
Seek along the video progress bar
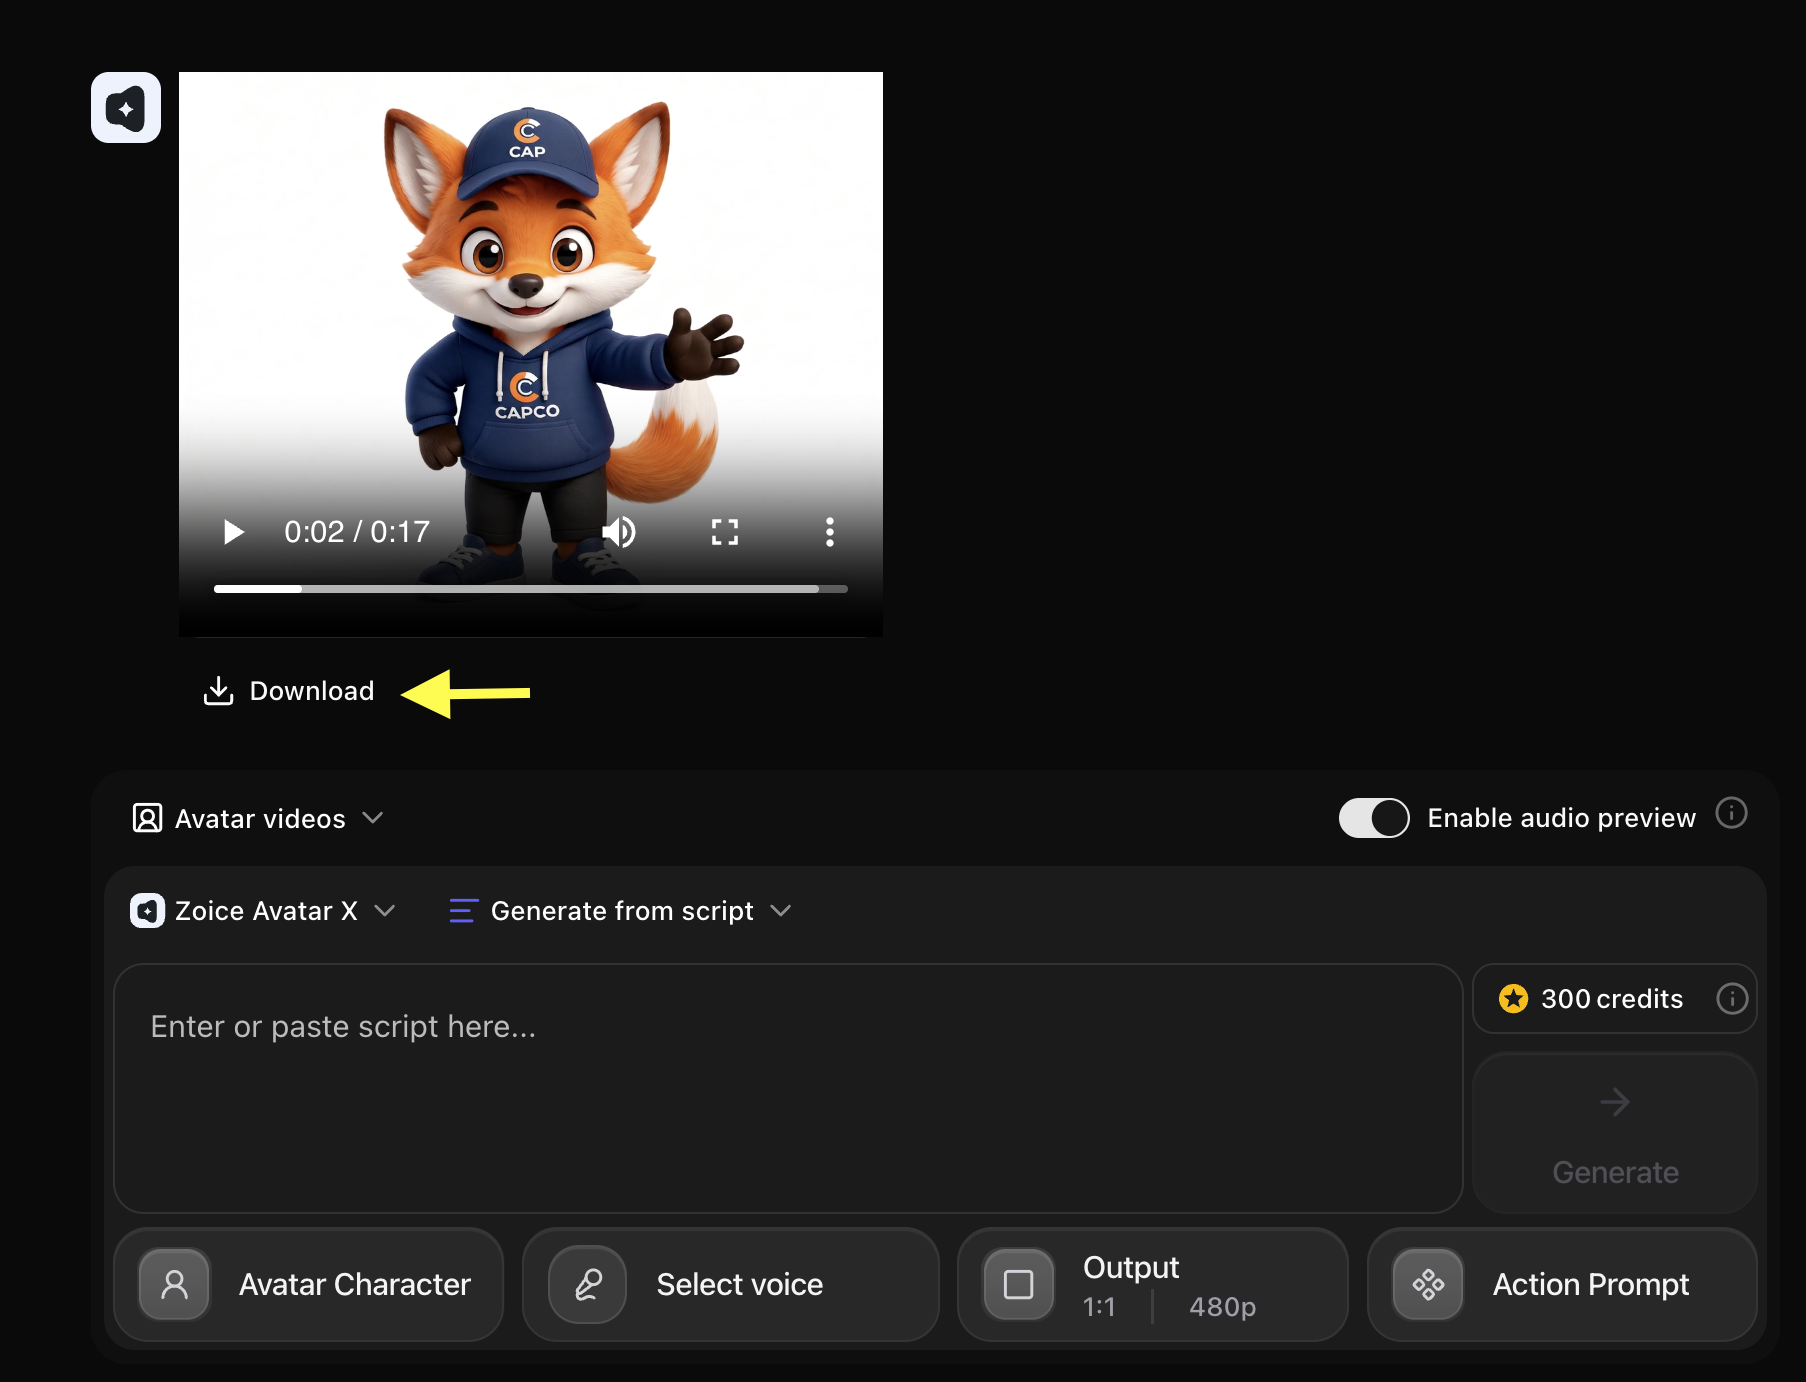coord(531,589)
